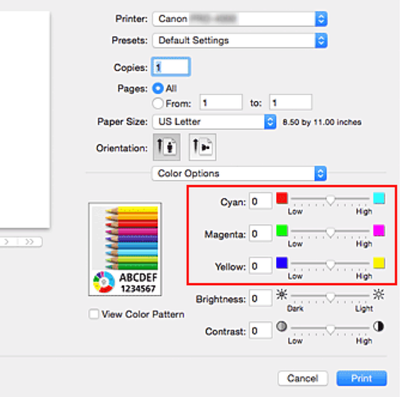This screenshot has height=397, width=400.
Task: Open the Printer dropdown
Action: (240, 19)
